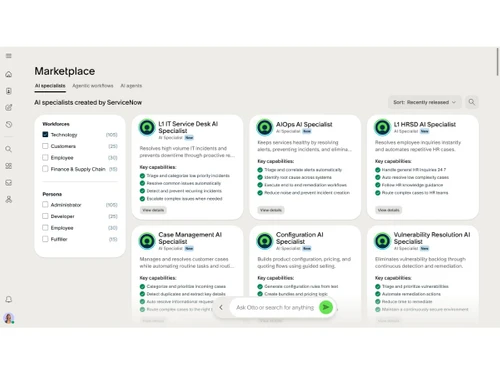Click the L1 HRSD AI Specialist avatar icon
Image resolution: width=500 pixels, height=375 pixels.
pos(382,127)
